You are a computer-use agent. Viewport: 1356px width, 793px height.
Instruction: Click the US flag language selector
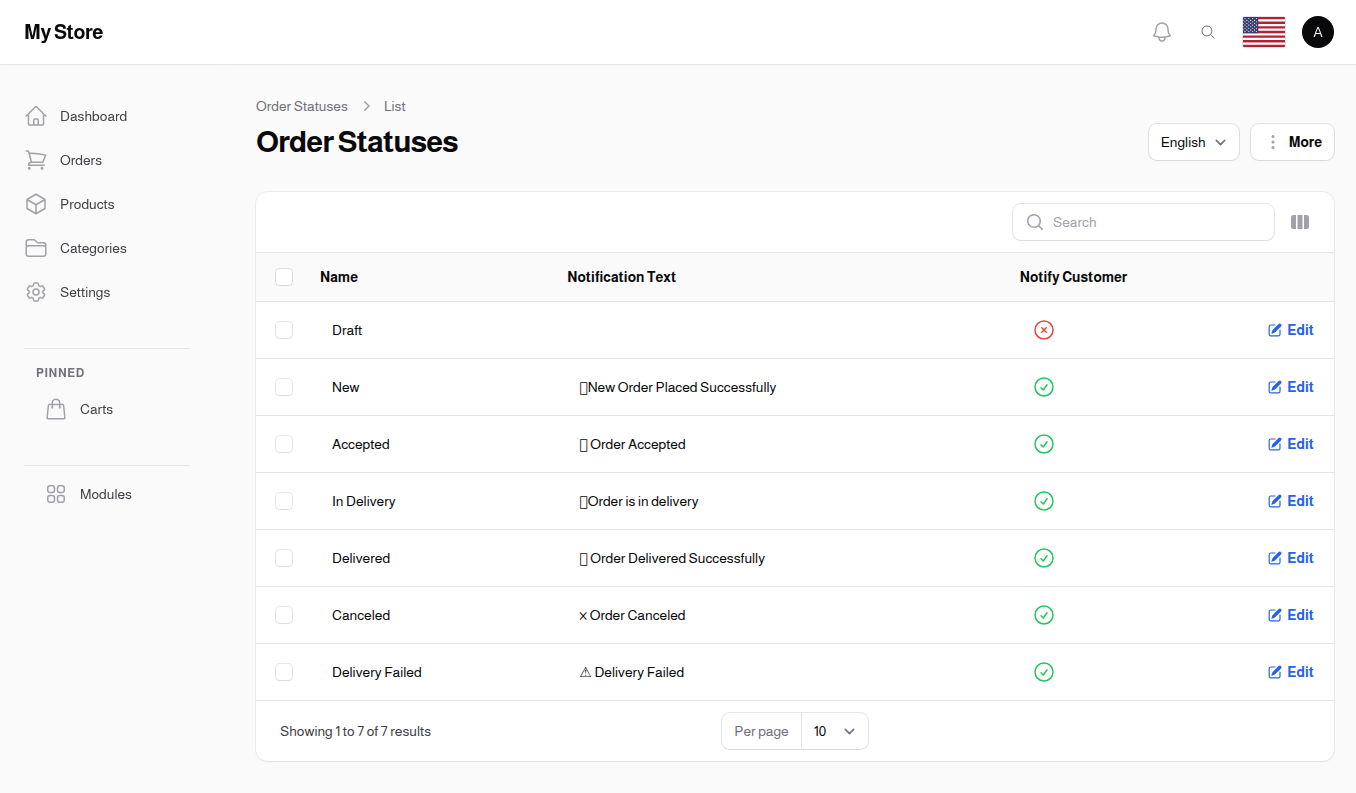click(x=1263, y=31)
